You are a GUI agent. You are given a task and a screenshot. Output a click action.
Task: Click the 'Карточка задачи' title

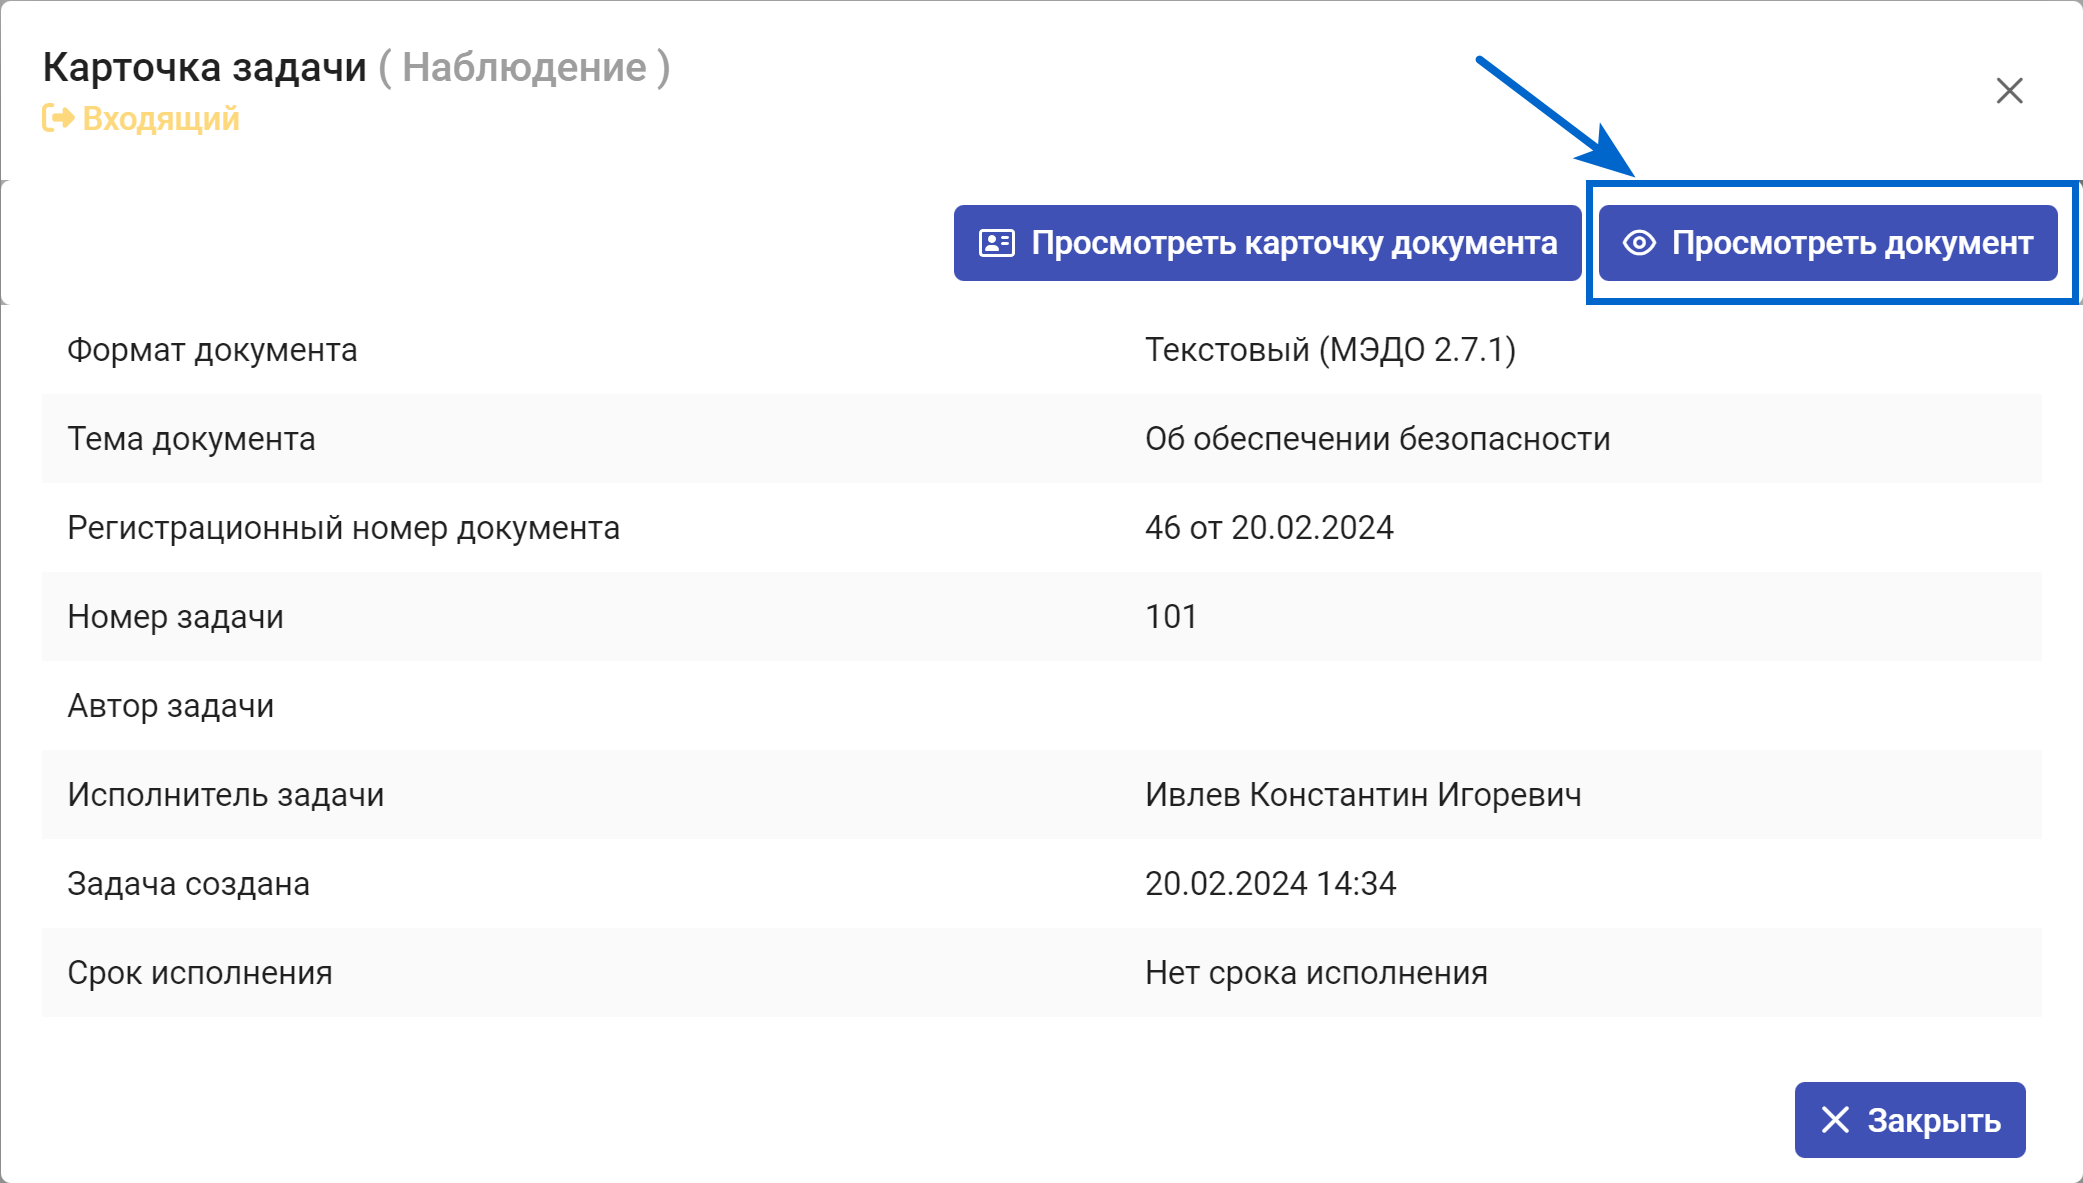click(205, 67)
